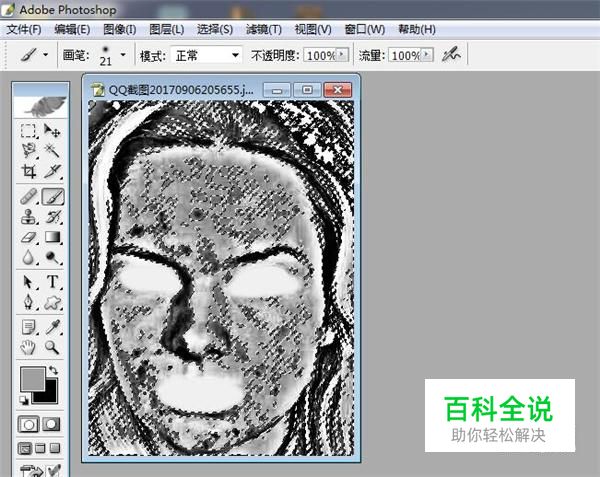Choose Full Screen mode
600x477 pixels.
tap(55, 448)
